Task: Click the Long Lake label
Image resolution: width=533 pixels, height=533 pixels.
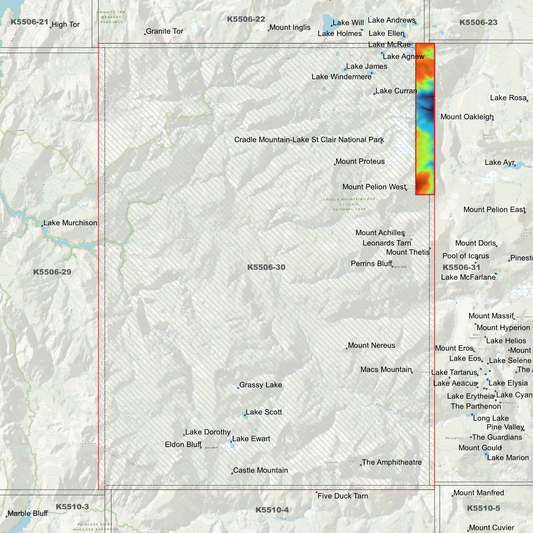Action: pyautogui.click(x=491, y=418)
